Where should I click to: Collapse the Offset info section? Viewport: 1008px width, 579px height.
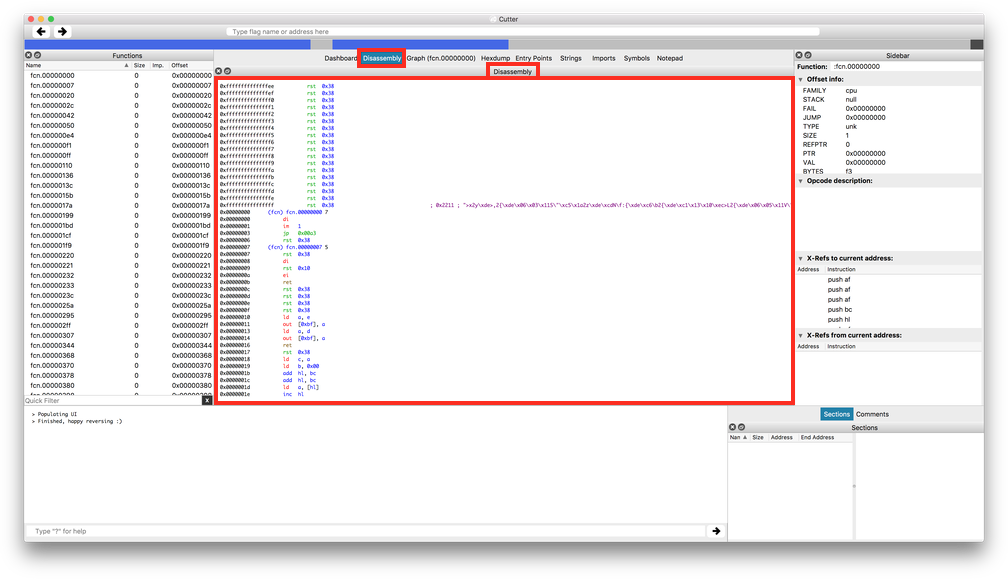click(800, 80)
